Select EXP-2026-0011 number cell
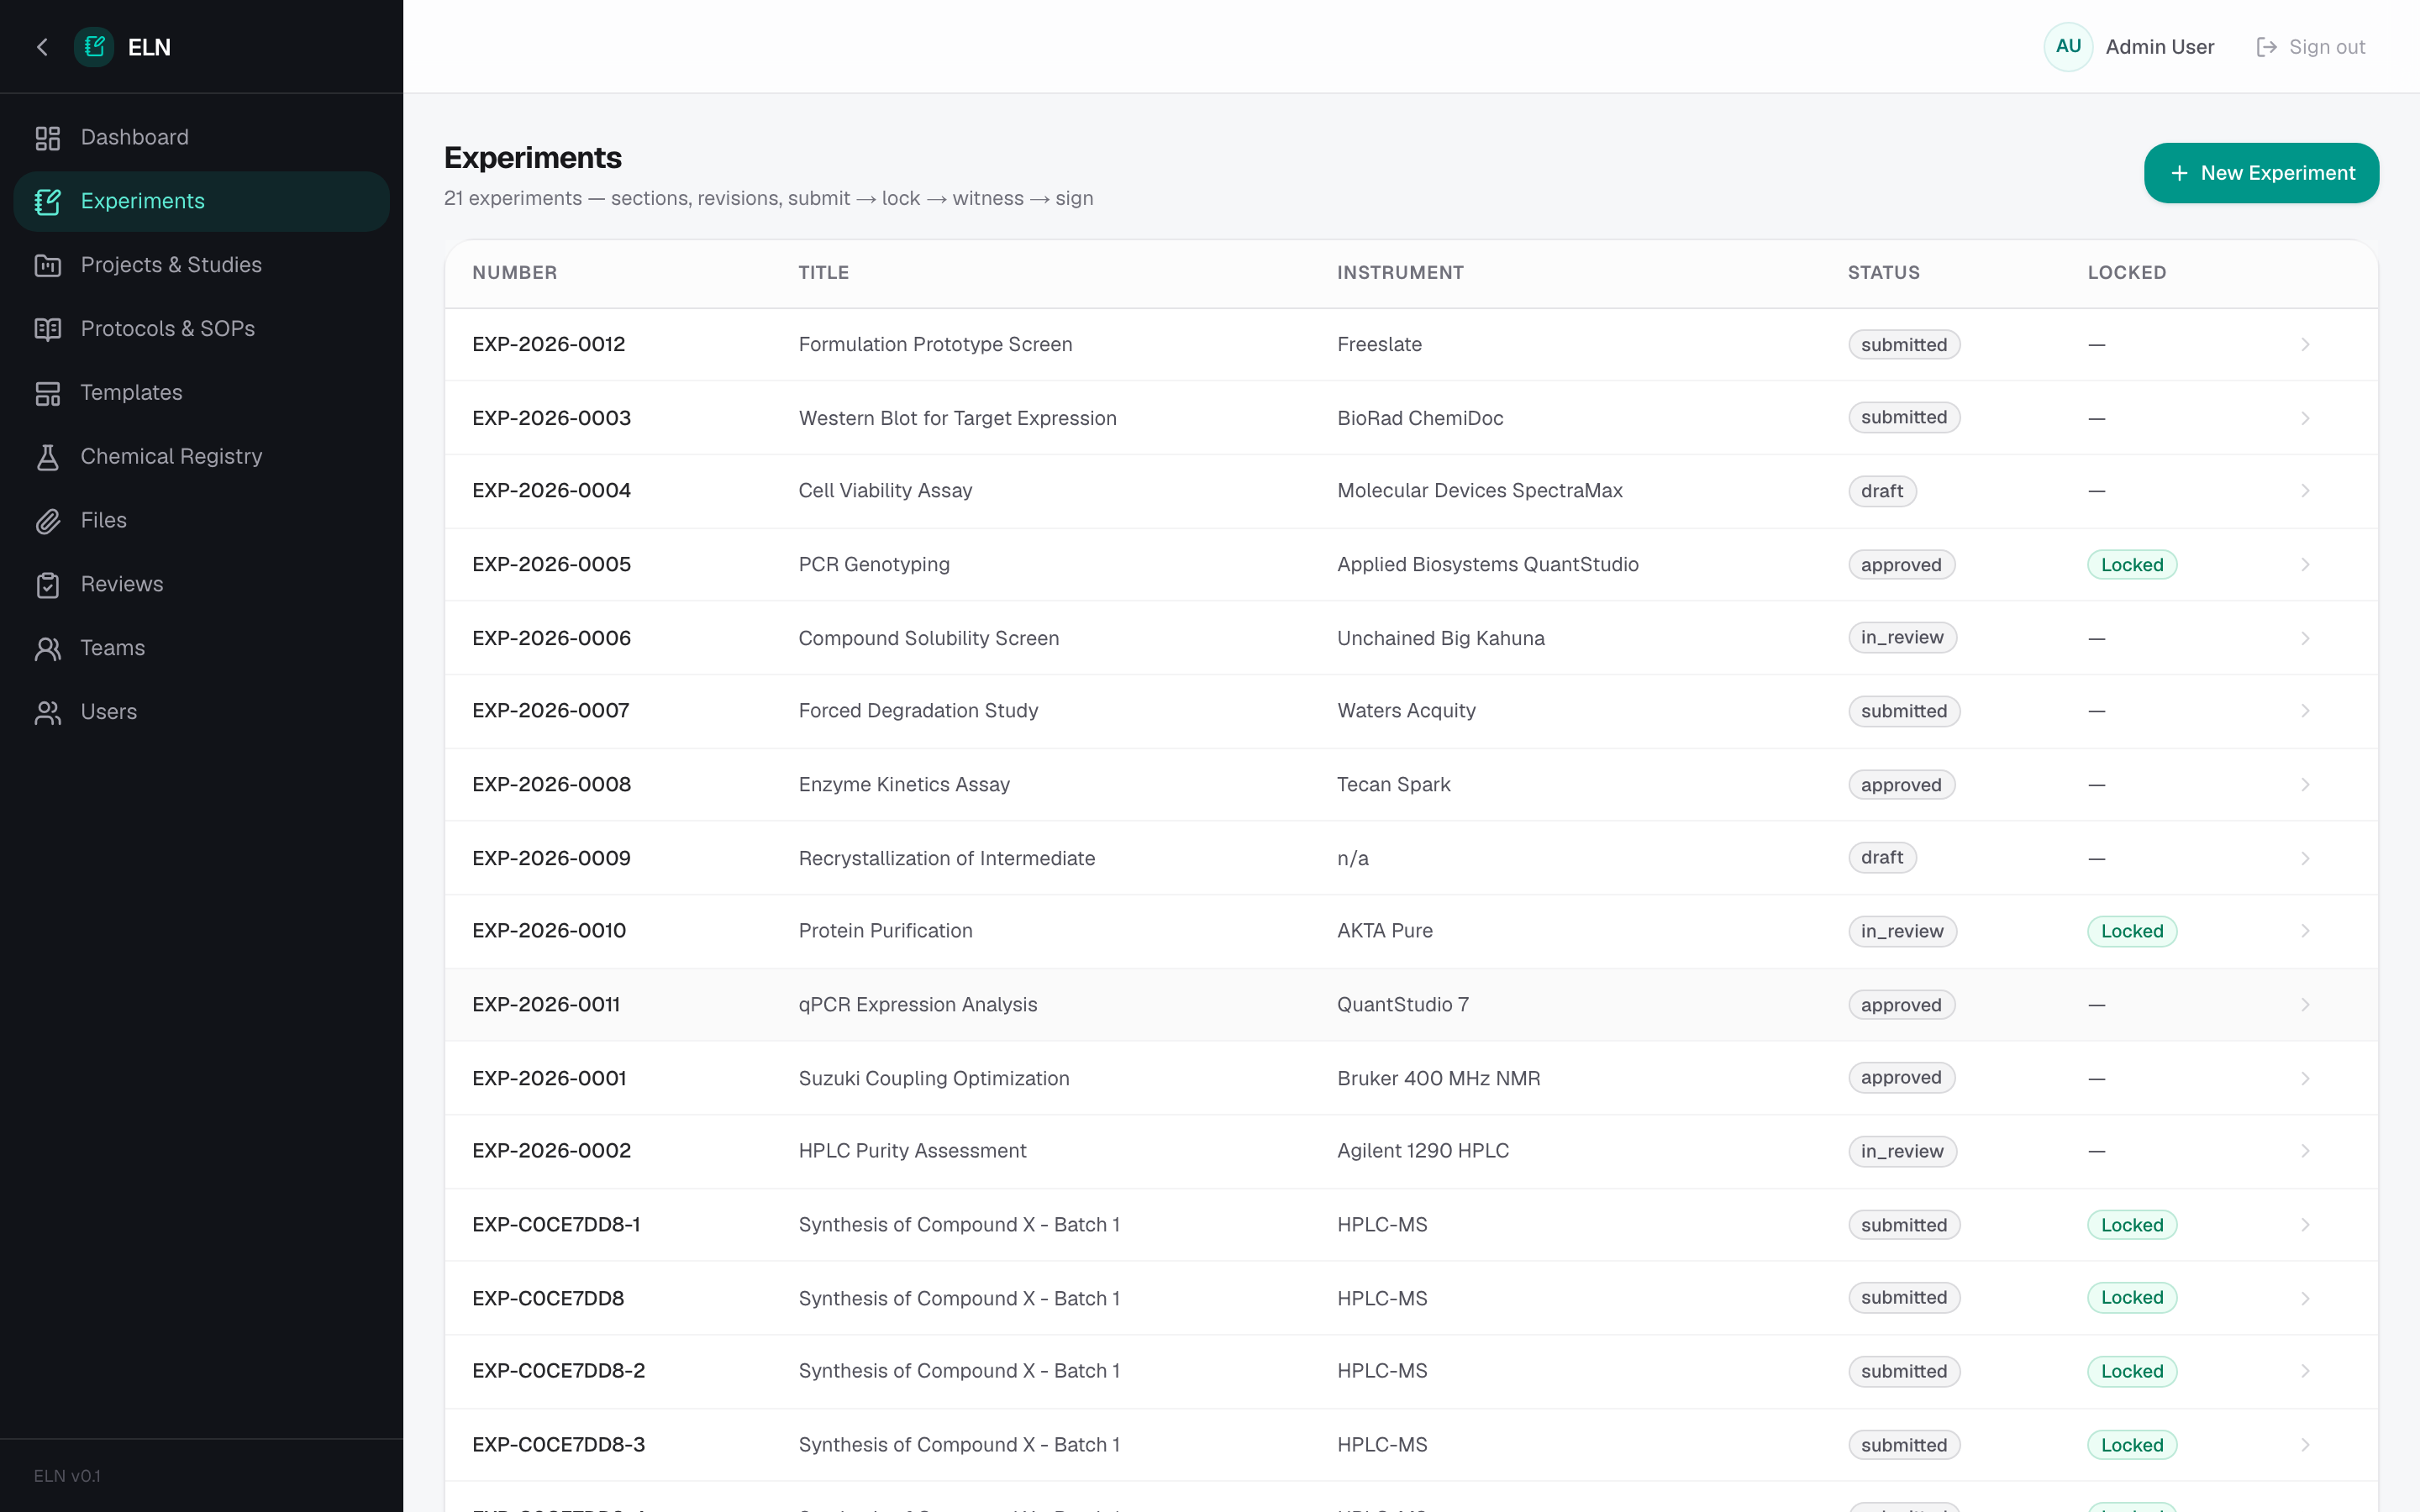 [546, 1004]
